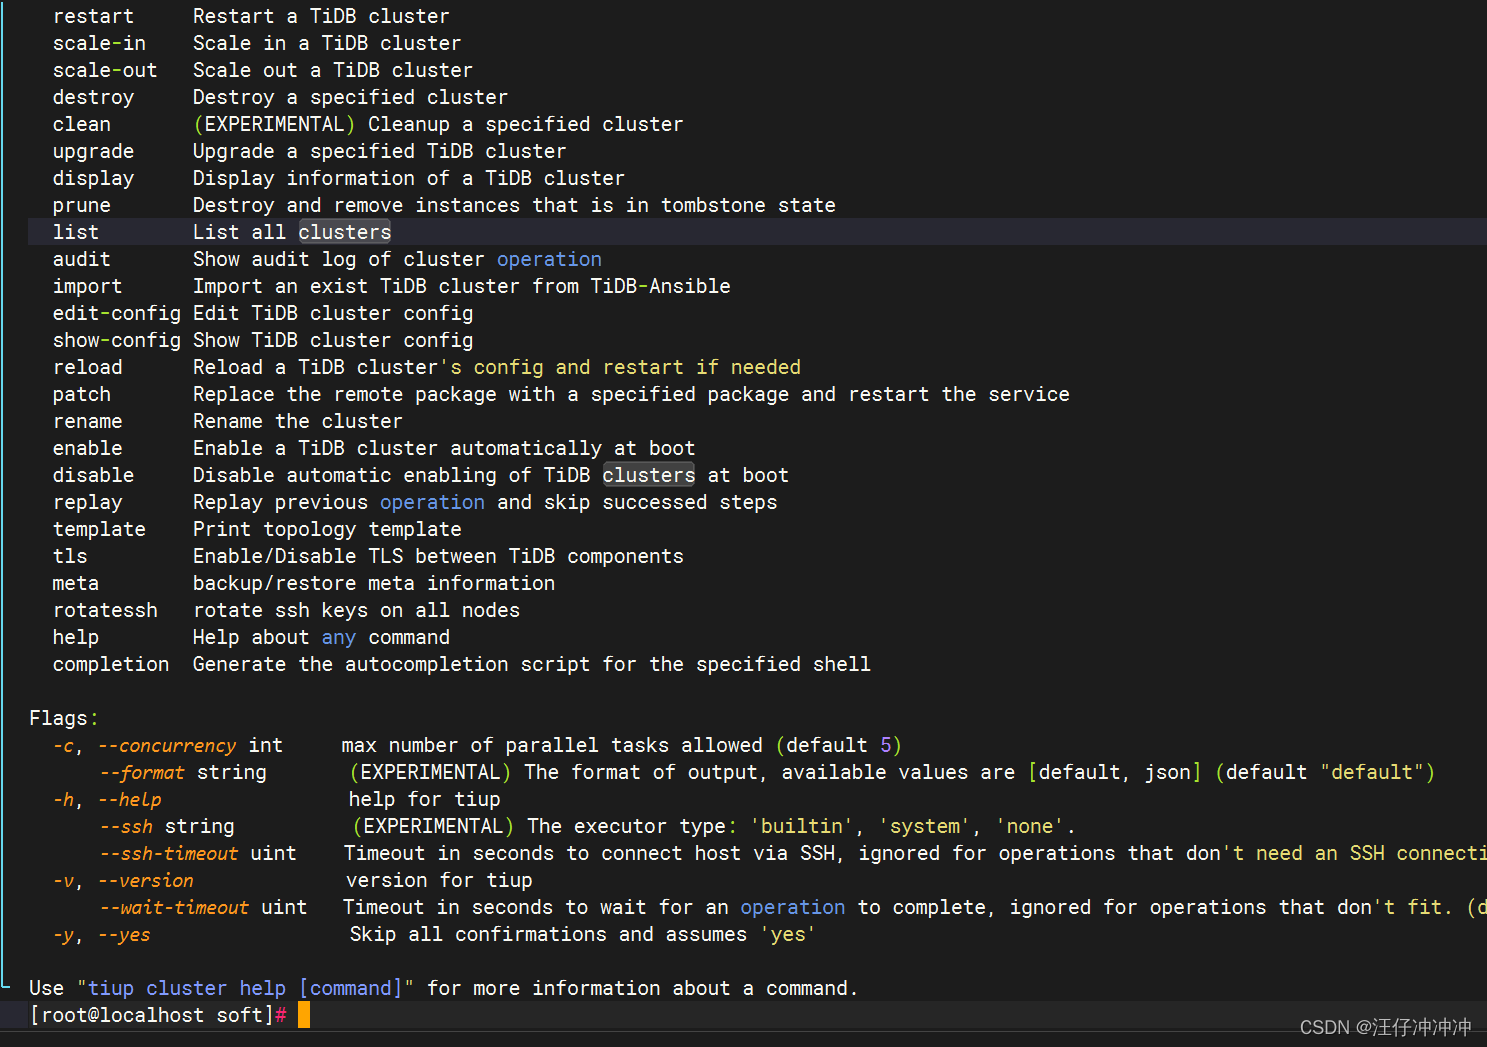
Task: Click the 'clean' EXPERIMENTAL command line
Action: pyautogui.click(x=81, y=124)
